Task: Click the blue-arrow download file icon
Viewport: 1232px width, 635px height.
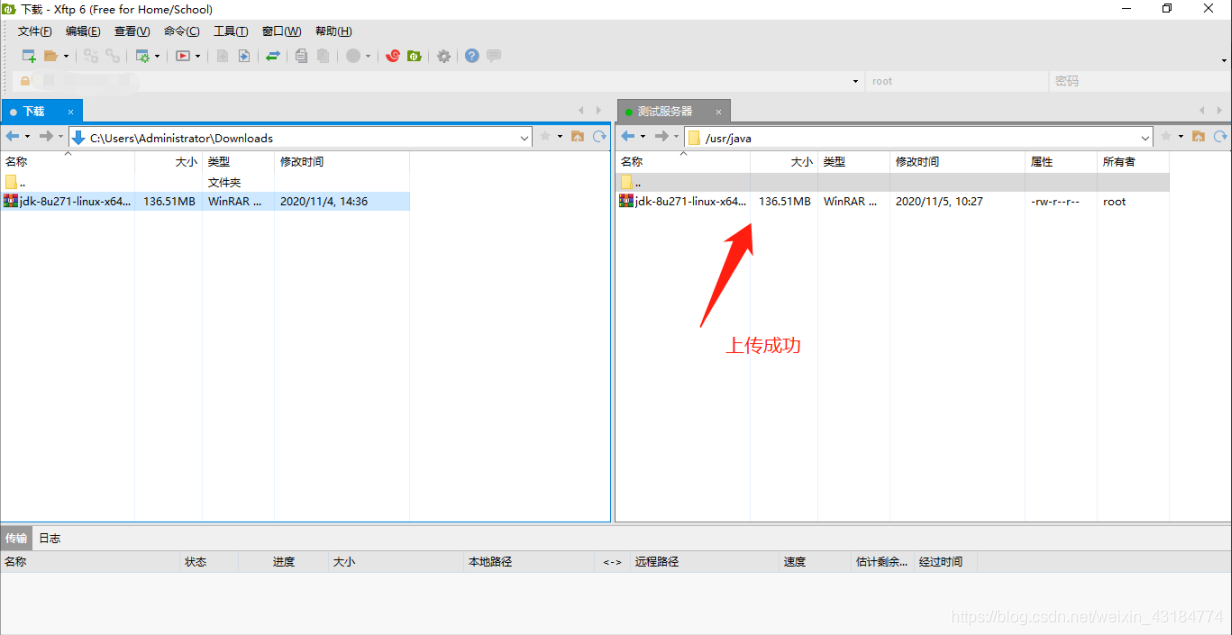Action: (x=243, y=56)
